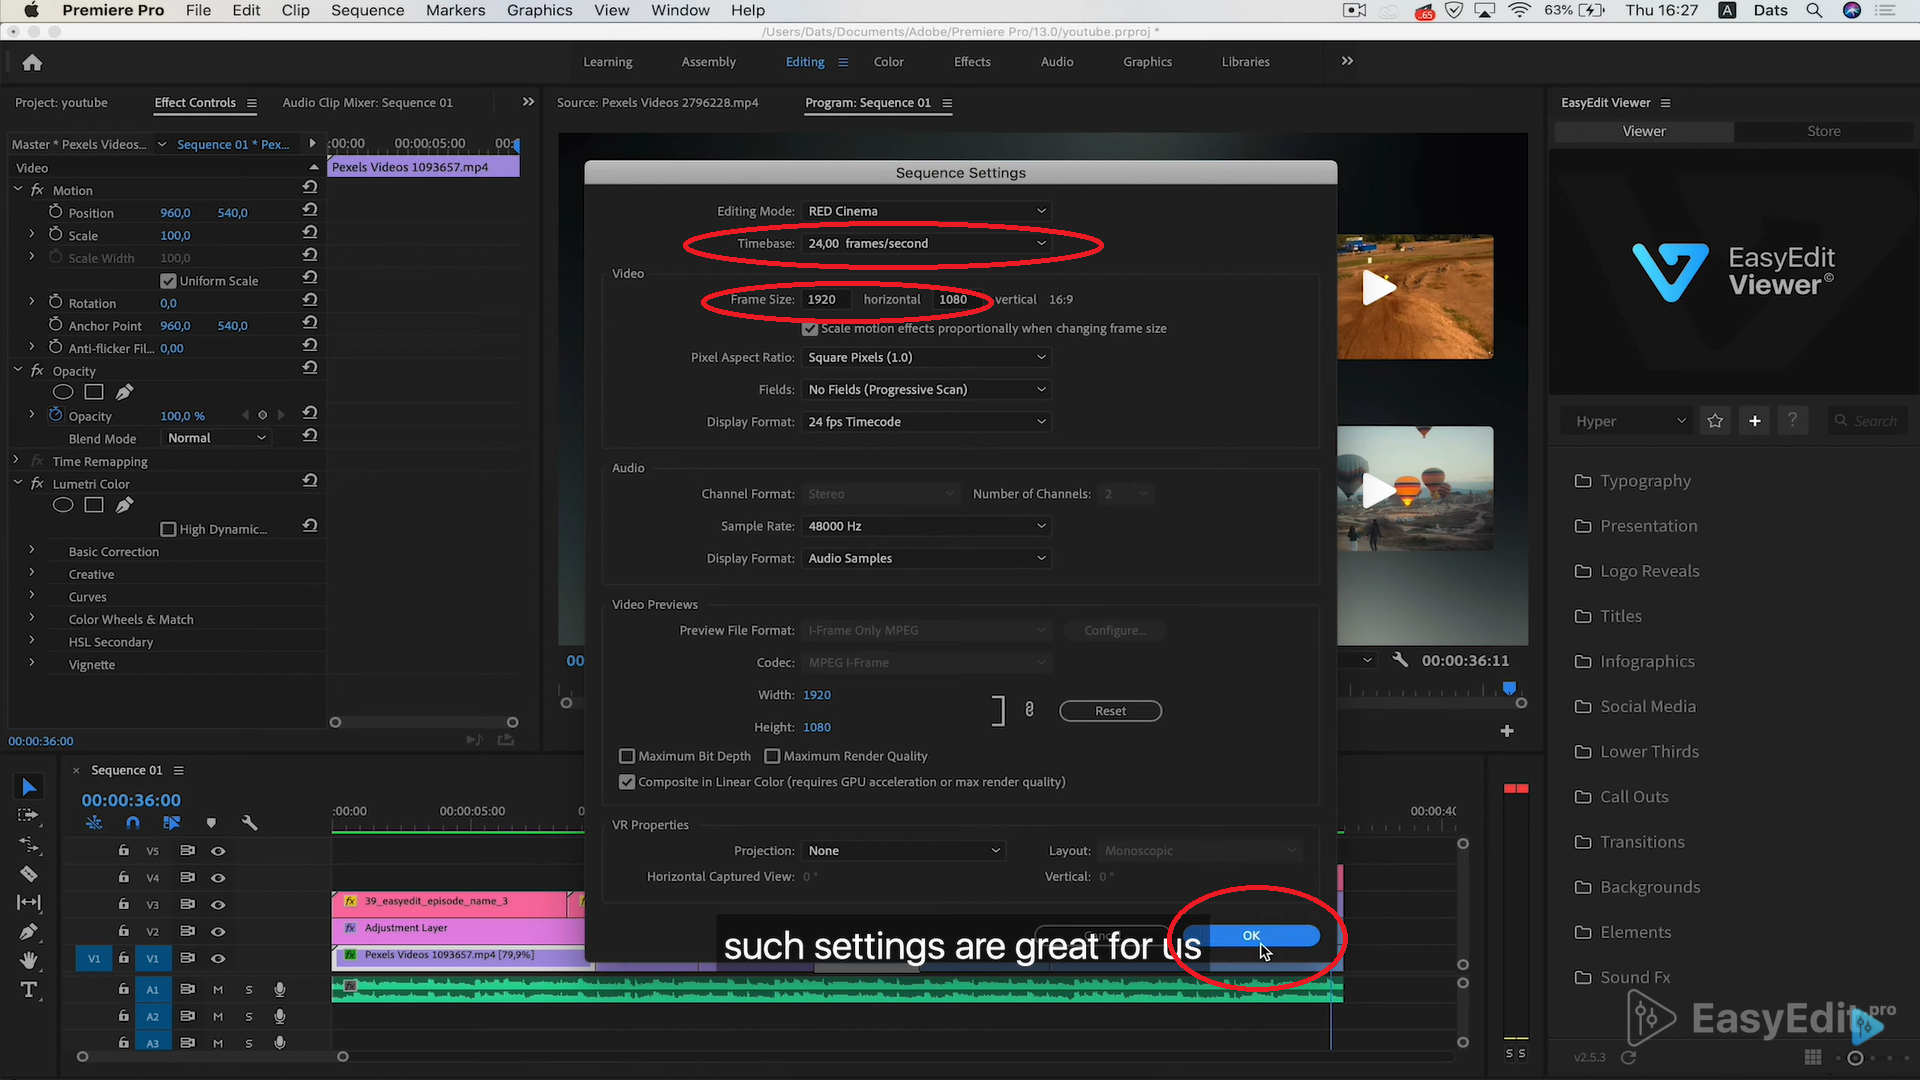The image size is (1920, 1080).
Task: Select the Track Select Forward tool
Action: pyautogui.click(x=29, y=816)
